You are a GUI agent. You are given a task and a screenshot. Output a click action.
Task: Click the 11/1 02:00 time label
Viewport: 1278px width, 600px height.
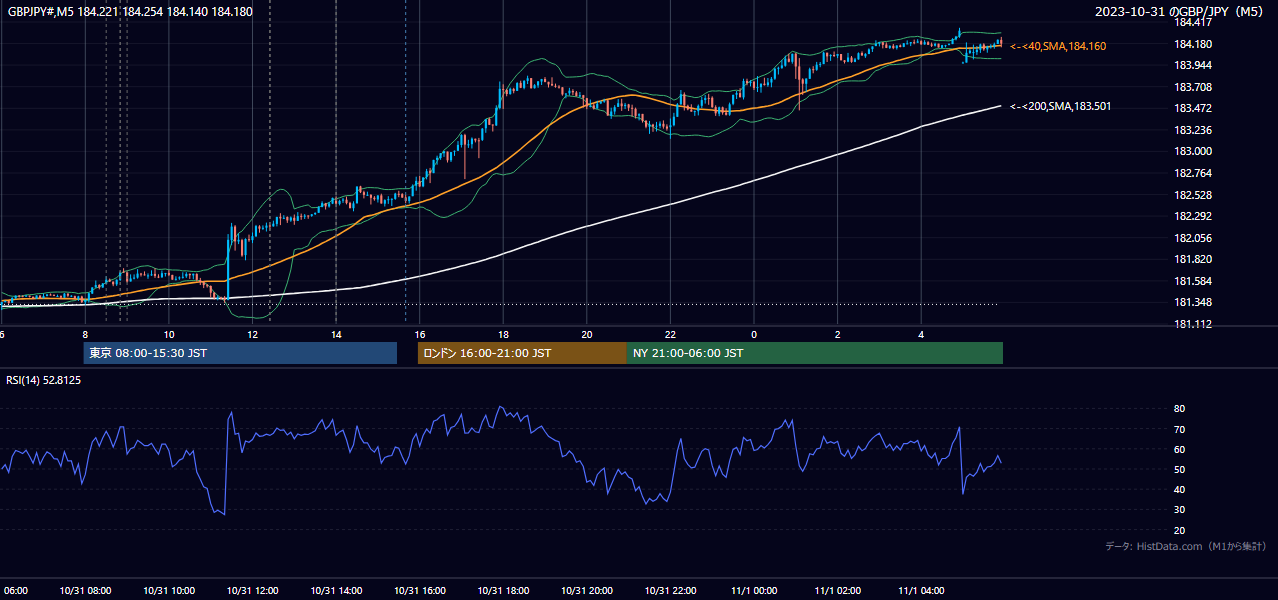pyautogui.click(x=837, y=590)
